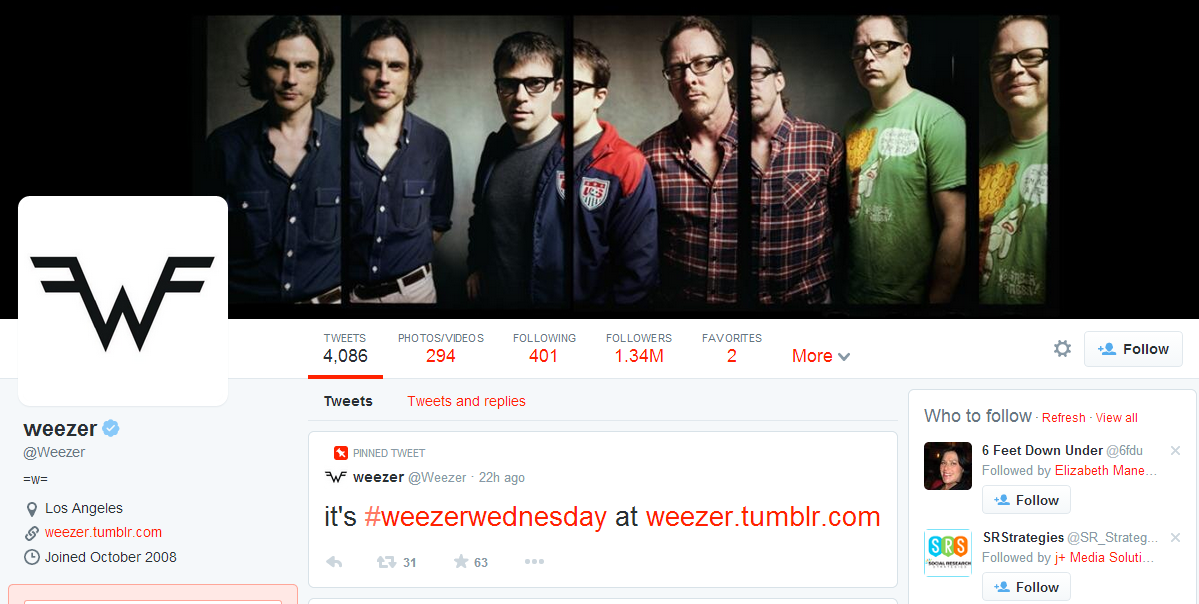
Task: Dismiss the SRStrategies follow suggestion
Action: tap(1175, 537)
